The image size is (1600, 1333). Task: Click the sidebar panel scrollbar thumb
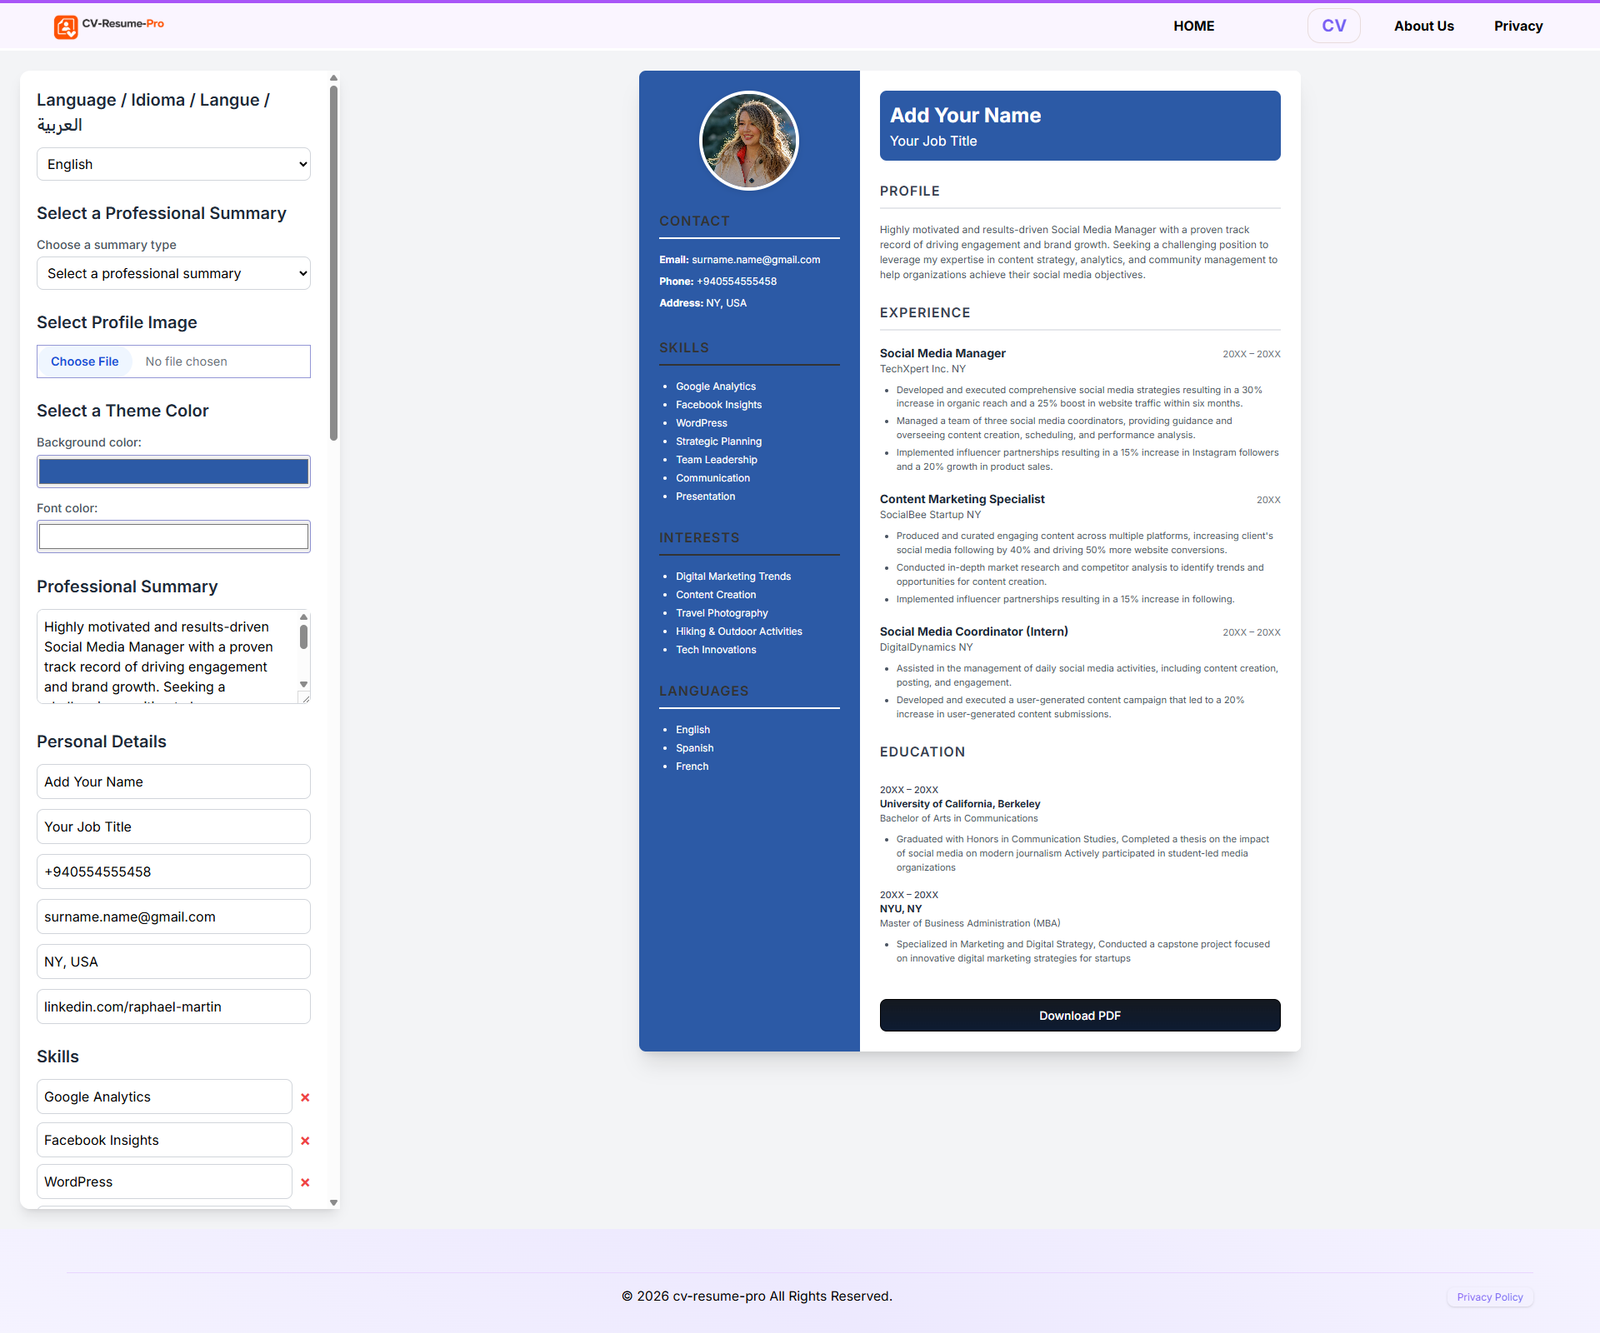(x=333, y=263)
